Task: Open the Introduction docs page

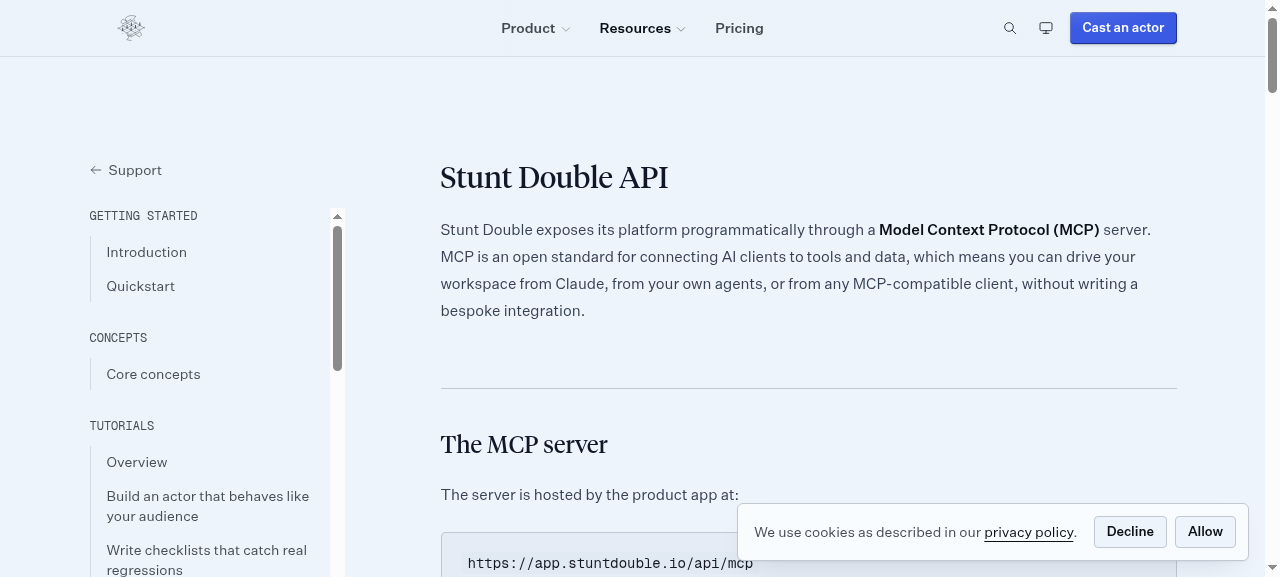Action: pos(147,252)
